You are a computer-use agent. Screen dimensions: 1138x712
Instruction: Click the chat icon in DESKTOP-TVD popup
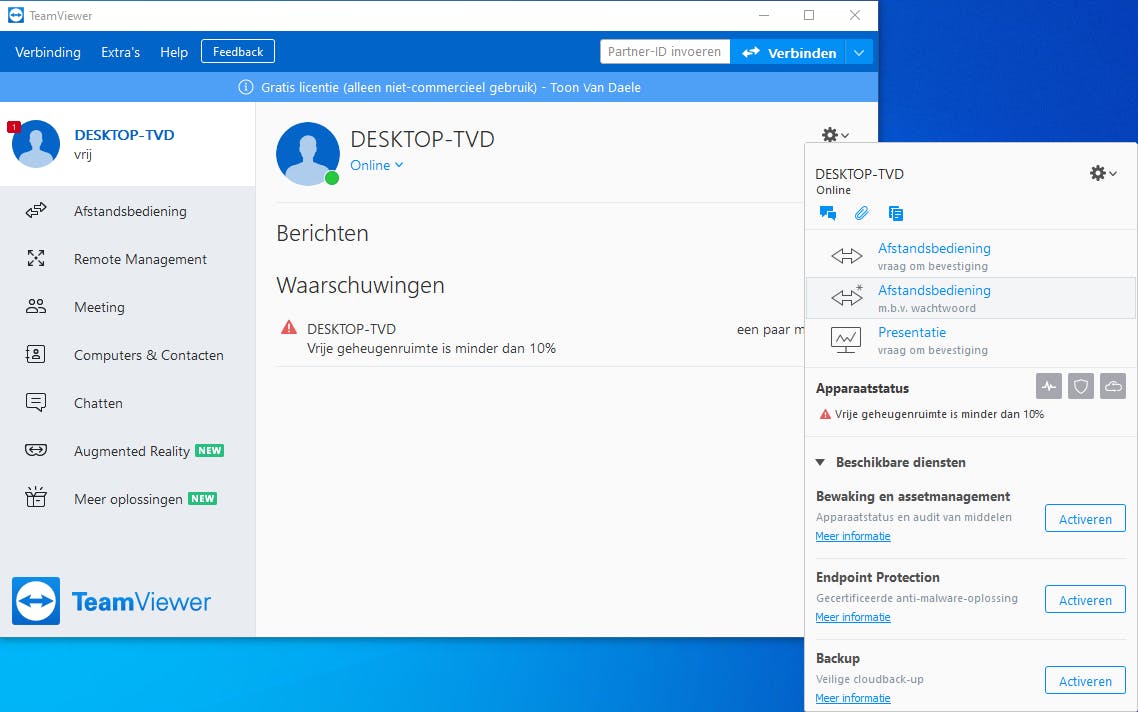pyautogui.click(x=827, y=213)
